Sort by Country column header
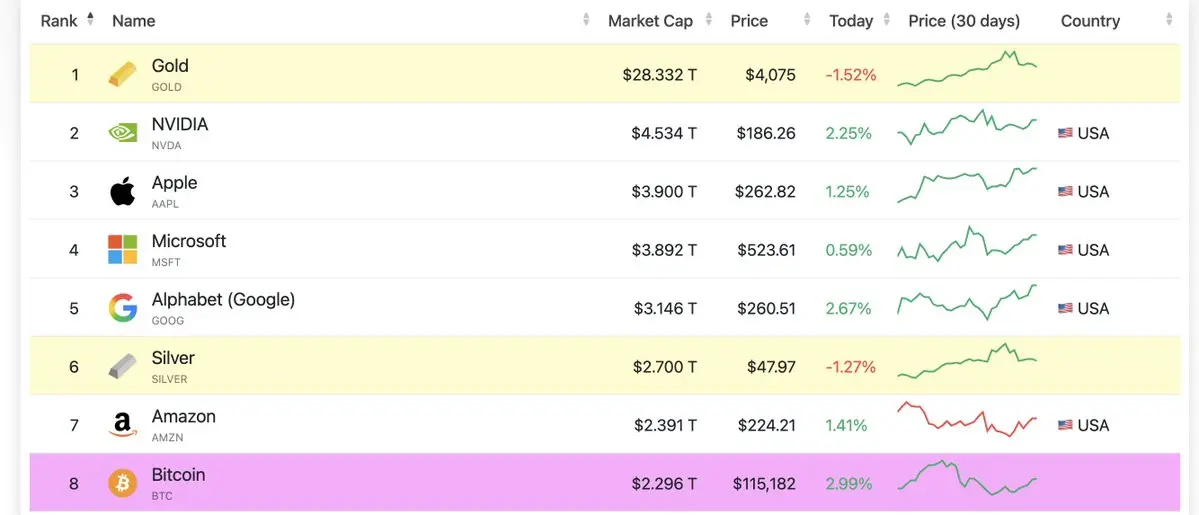This screenshot has height=515, width=1199. pos(1090,20)
